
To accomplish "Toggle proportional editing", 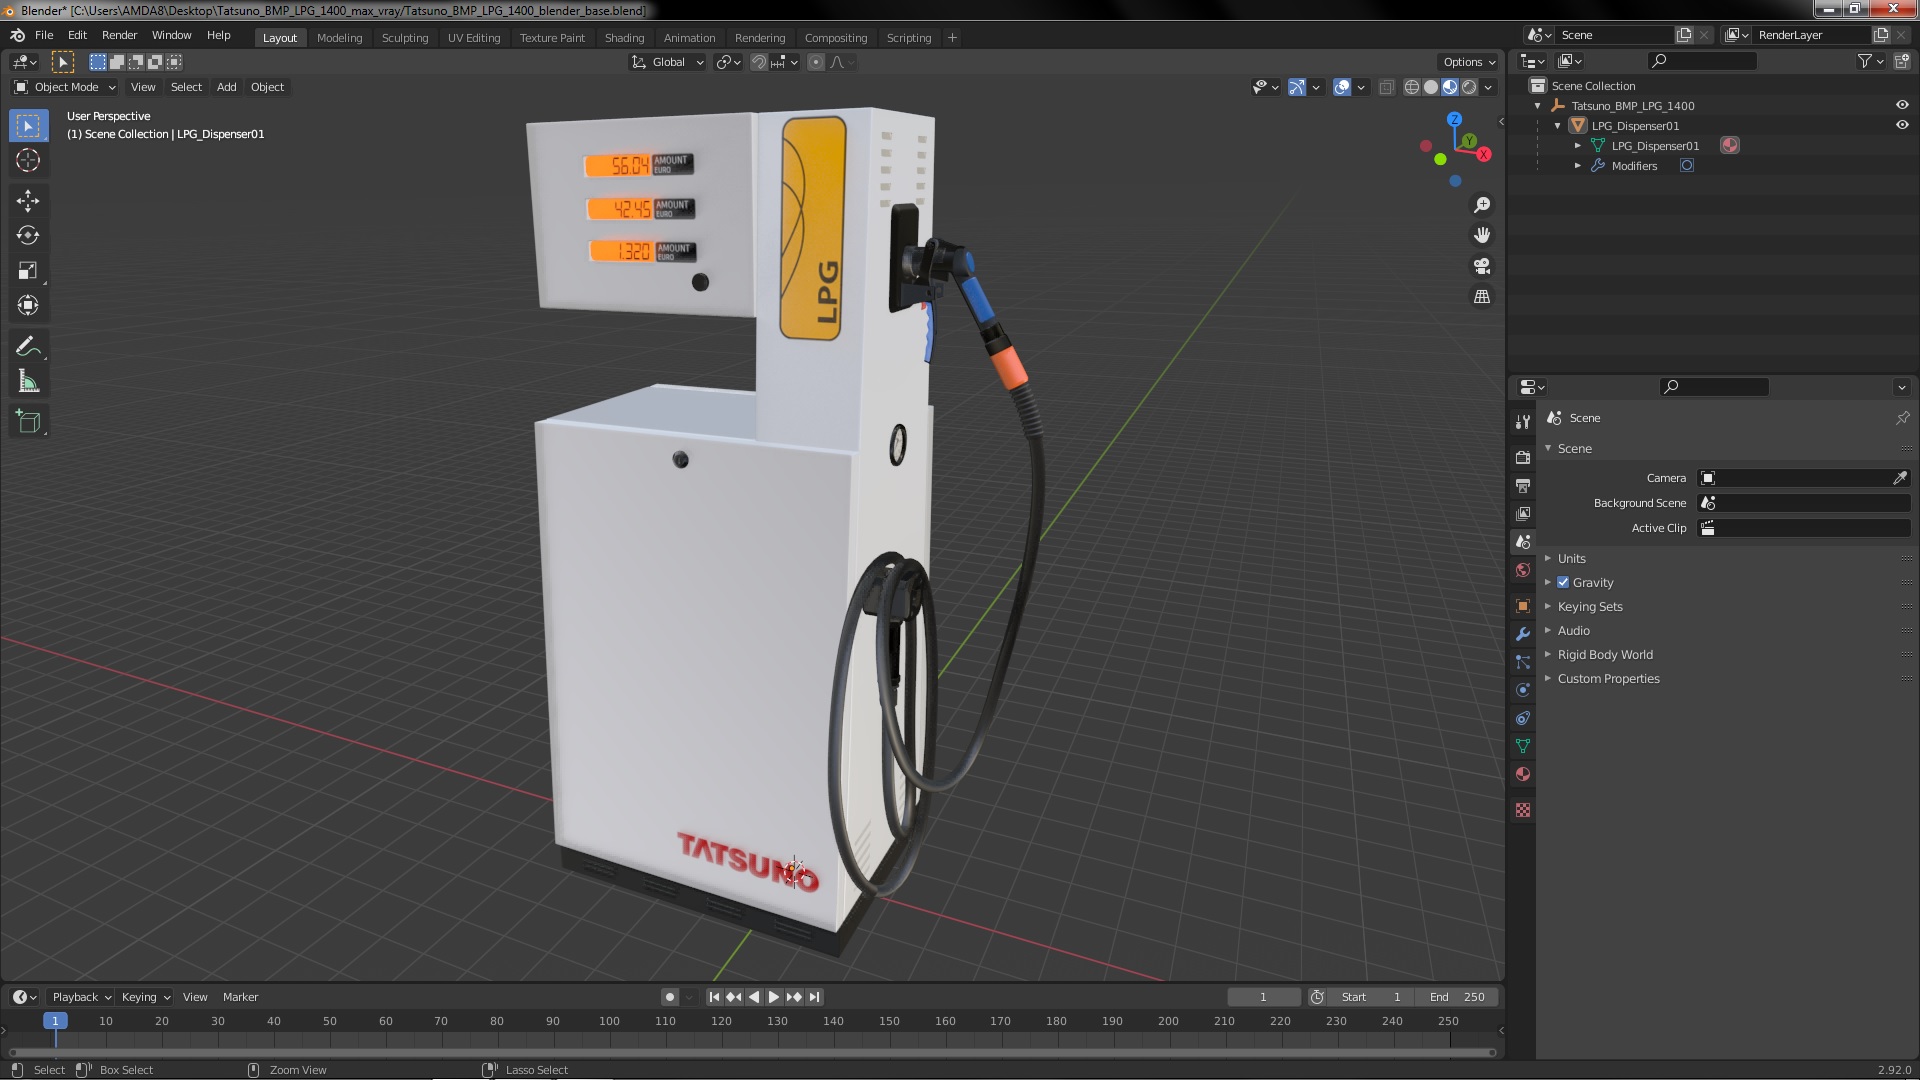I will pos(816,62).
